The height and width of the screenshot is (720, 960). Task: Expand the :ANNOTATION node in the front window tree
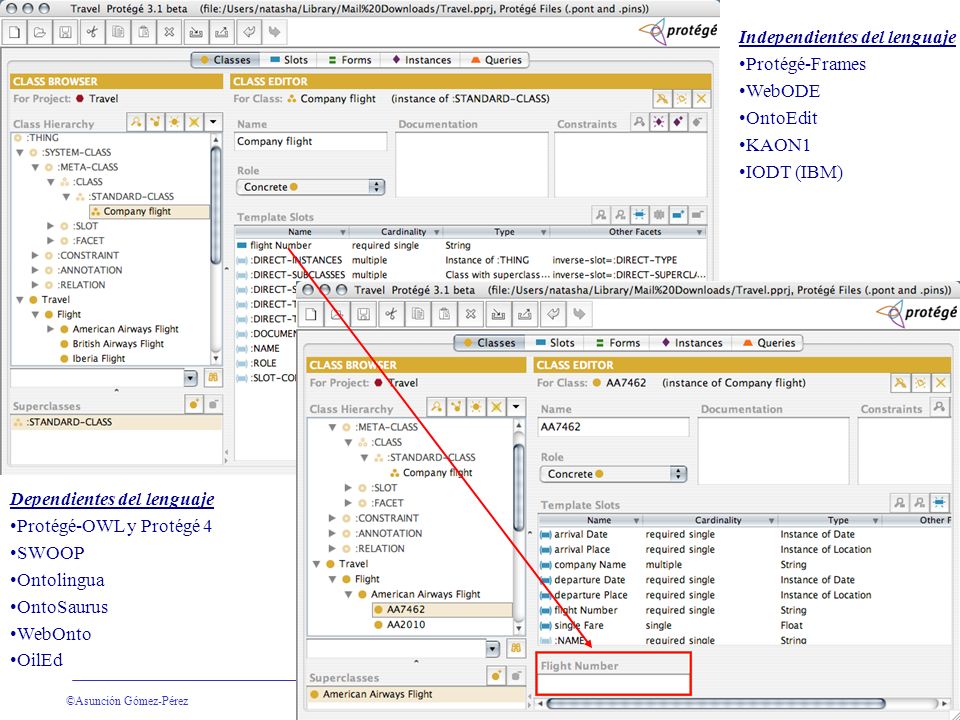pos(332,533)
